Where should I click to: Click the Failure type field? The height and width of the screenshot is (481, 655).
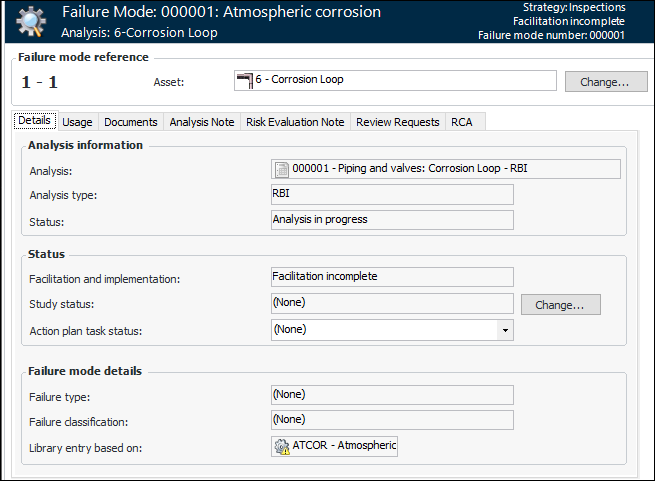point(392,395)
